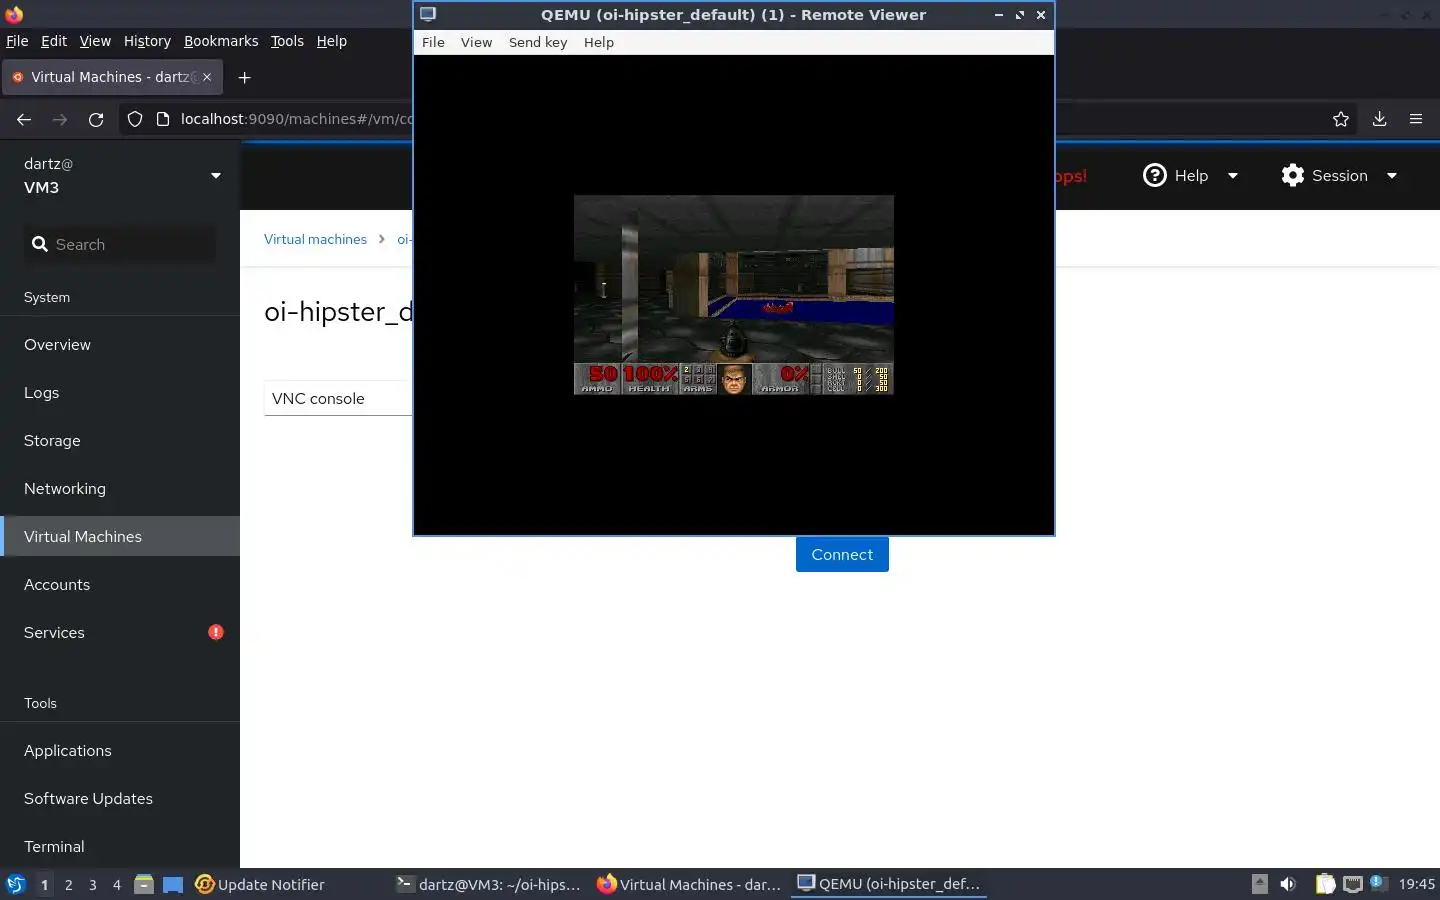The width and height of the screenshot is (1440, 900).
Task: Click the Services error alert badge
Action: point(216,632)
